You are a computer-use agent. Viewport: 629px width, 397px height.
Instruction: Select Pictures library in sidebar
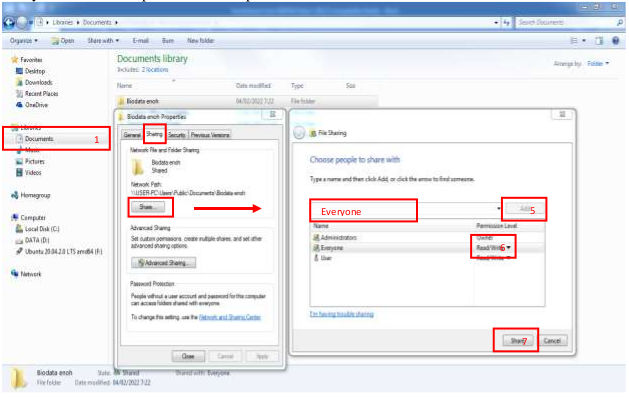30,161
